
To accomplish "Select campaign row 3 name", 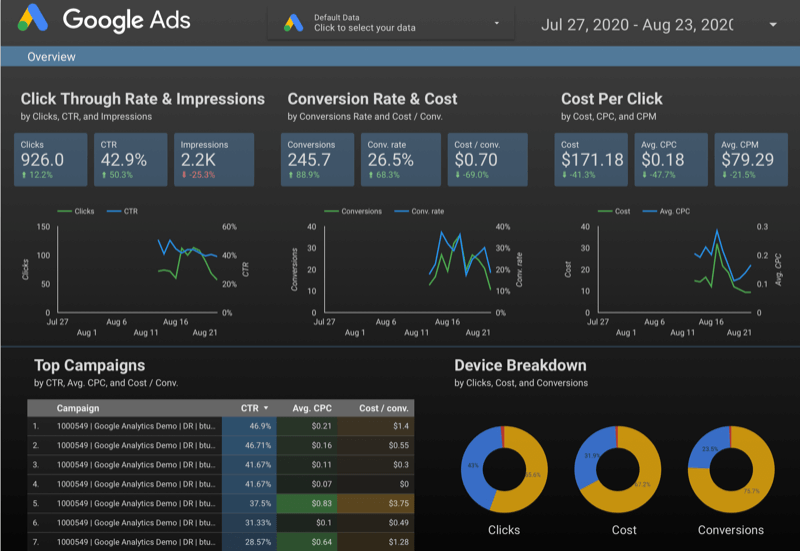I will [x=136, y=465].
